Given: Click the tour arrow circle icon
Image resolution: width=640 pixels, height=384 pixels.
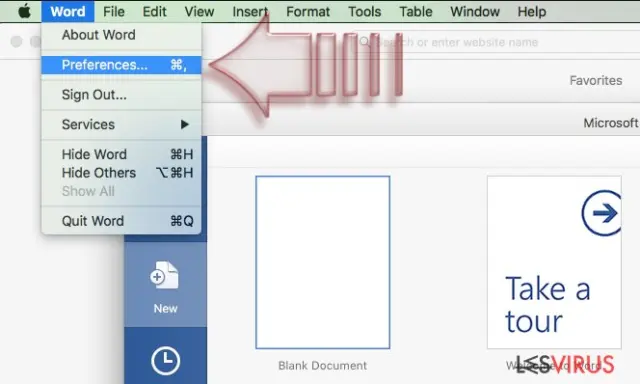Looking at the screenshot, I should [602, 213].
